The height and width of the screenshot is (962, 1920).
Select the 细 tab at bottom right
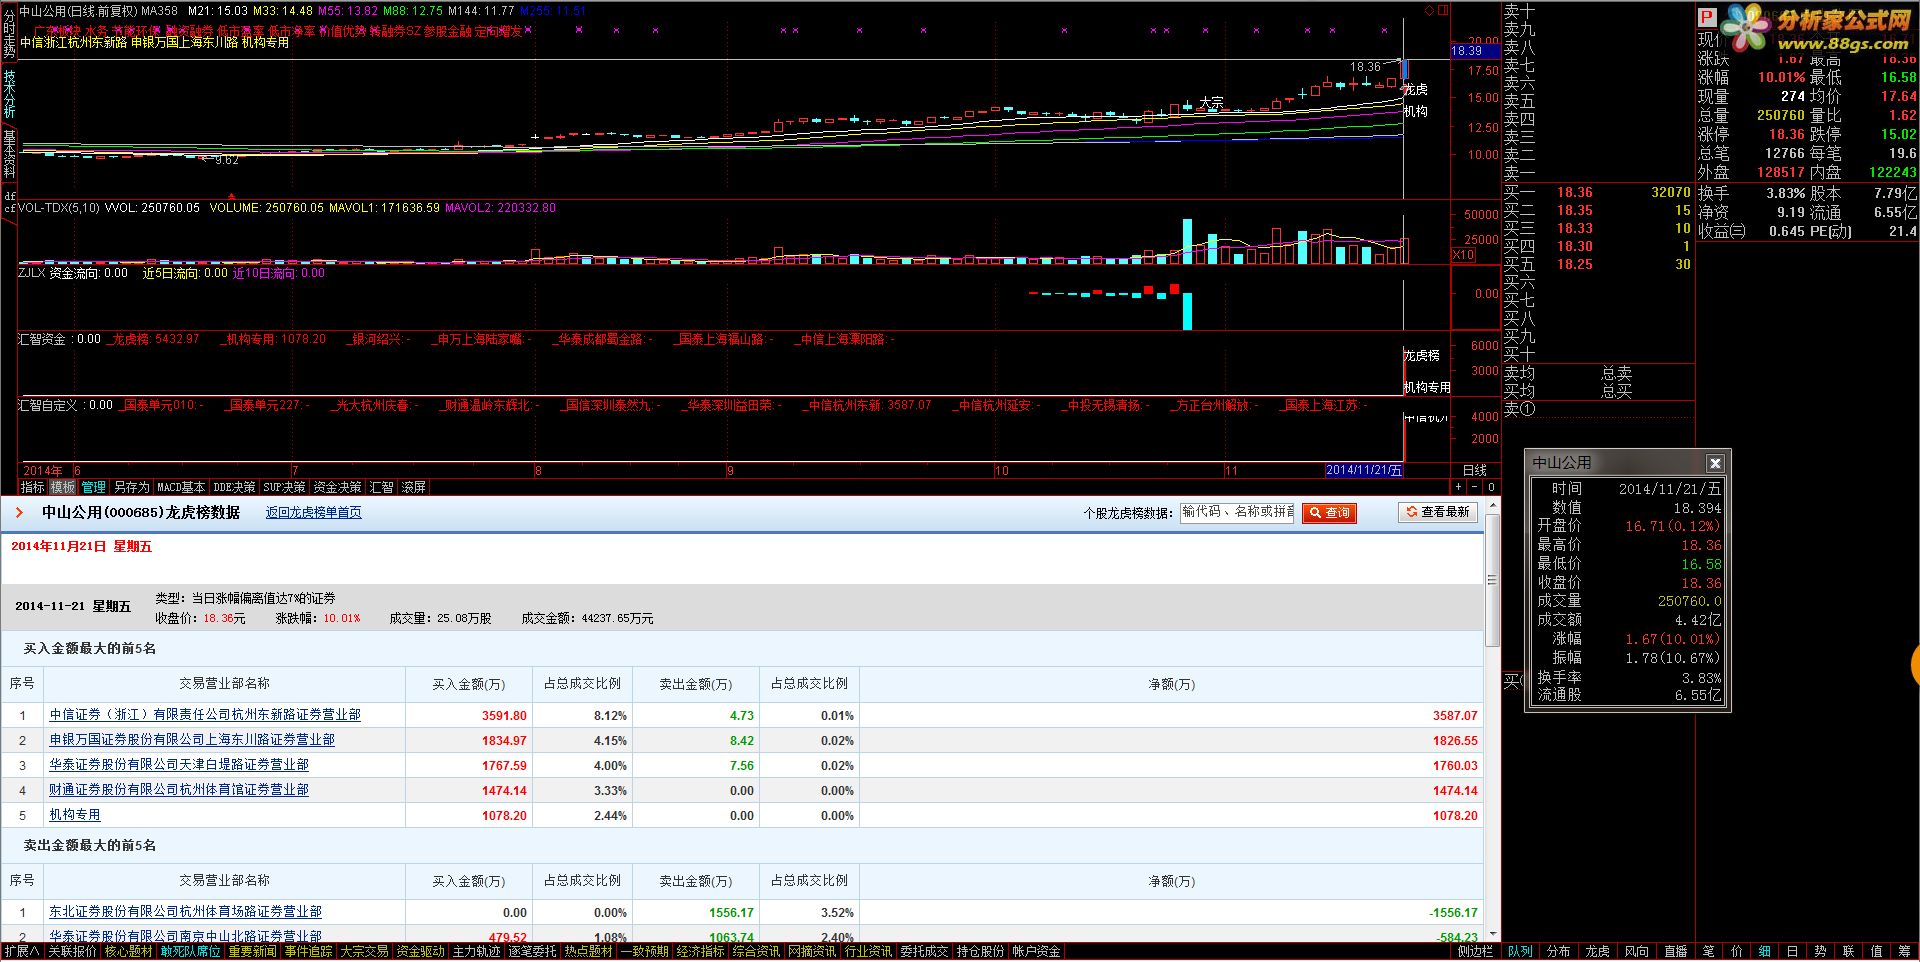click(x=1764, y=952)
